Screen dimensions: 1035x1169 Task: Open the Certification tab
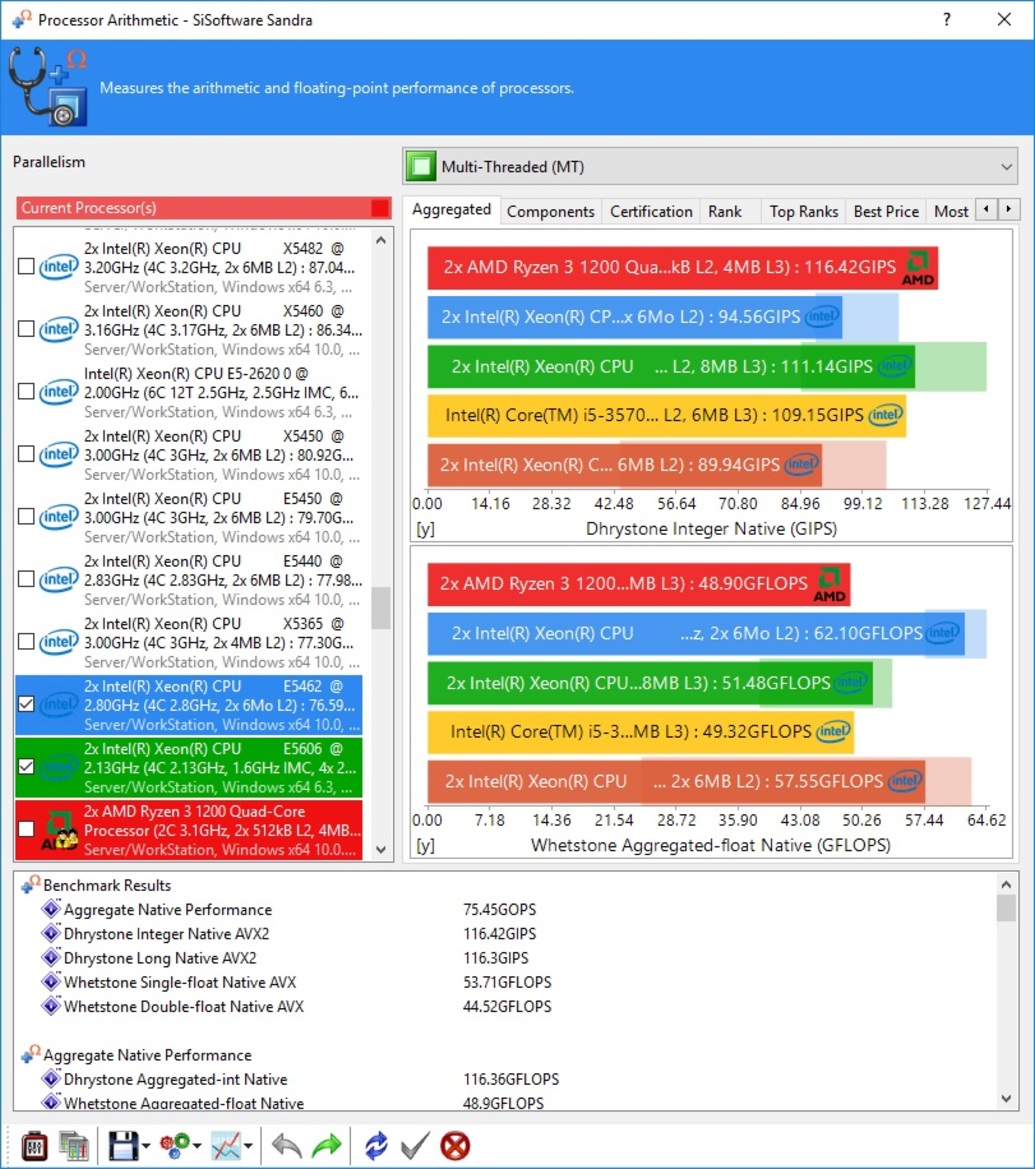tap(651, 212)
